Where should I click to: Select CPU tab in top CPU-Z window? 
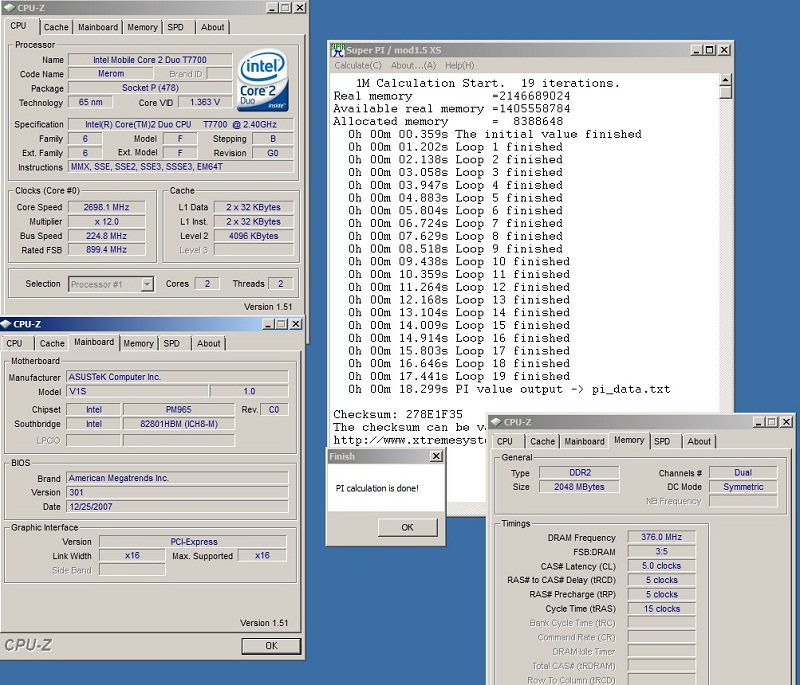(x=18, y=26)
